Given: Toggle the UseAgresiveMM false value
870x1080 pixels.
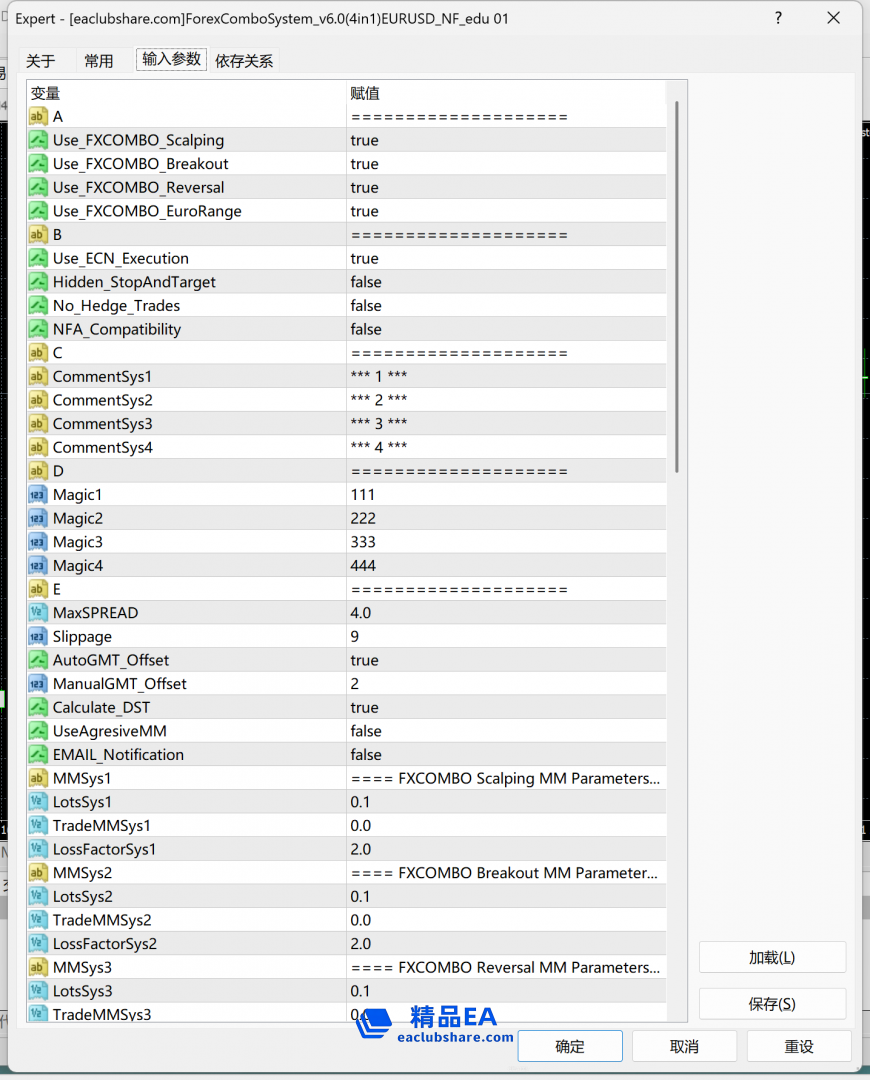Looking at the screenshot, I should 366,731.
